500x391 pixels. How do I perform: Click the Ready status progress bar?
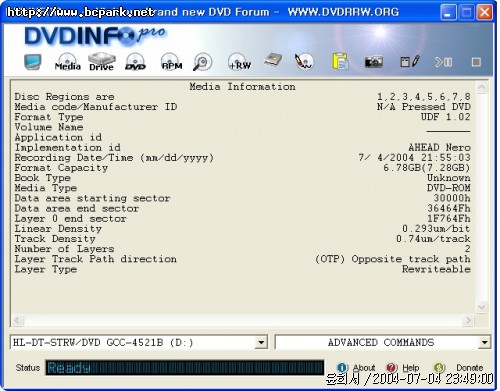(x=185, y=368)
